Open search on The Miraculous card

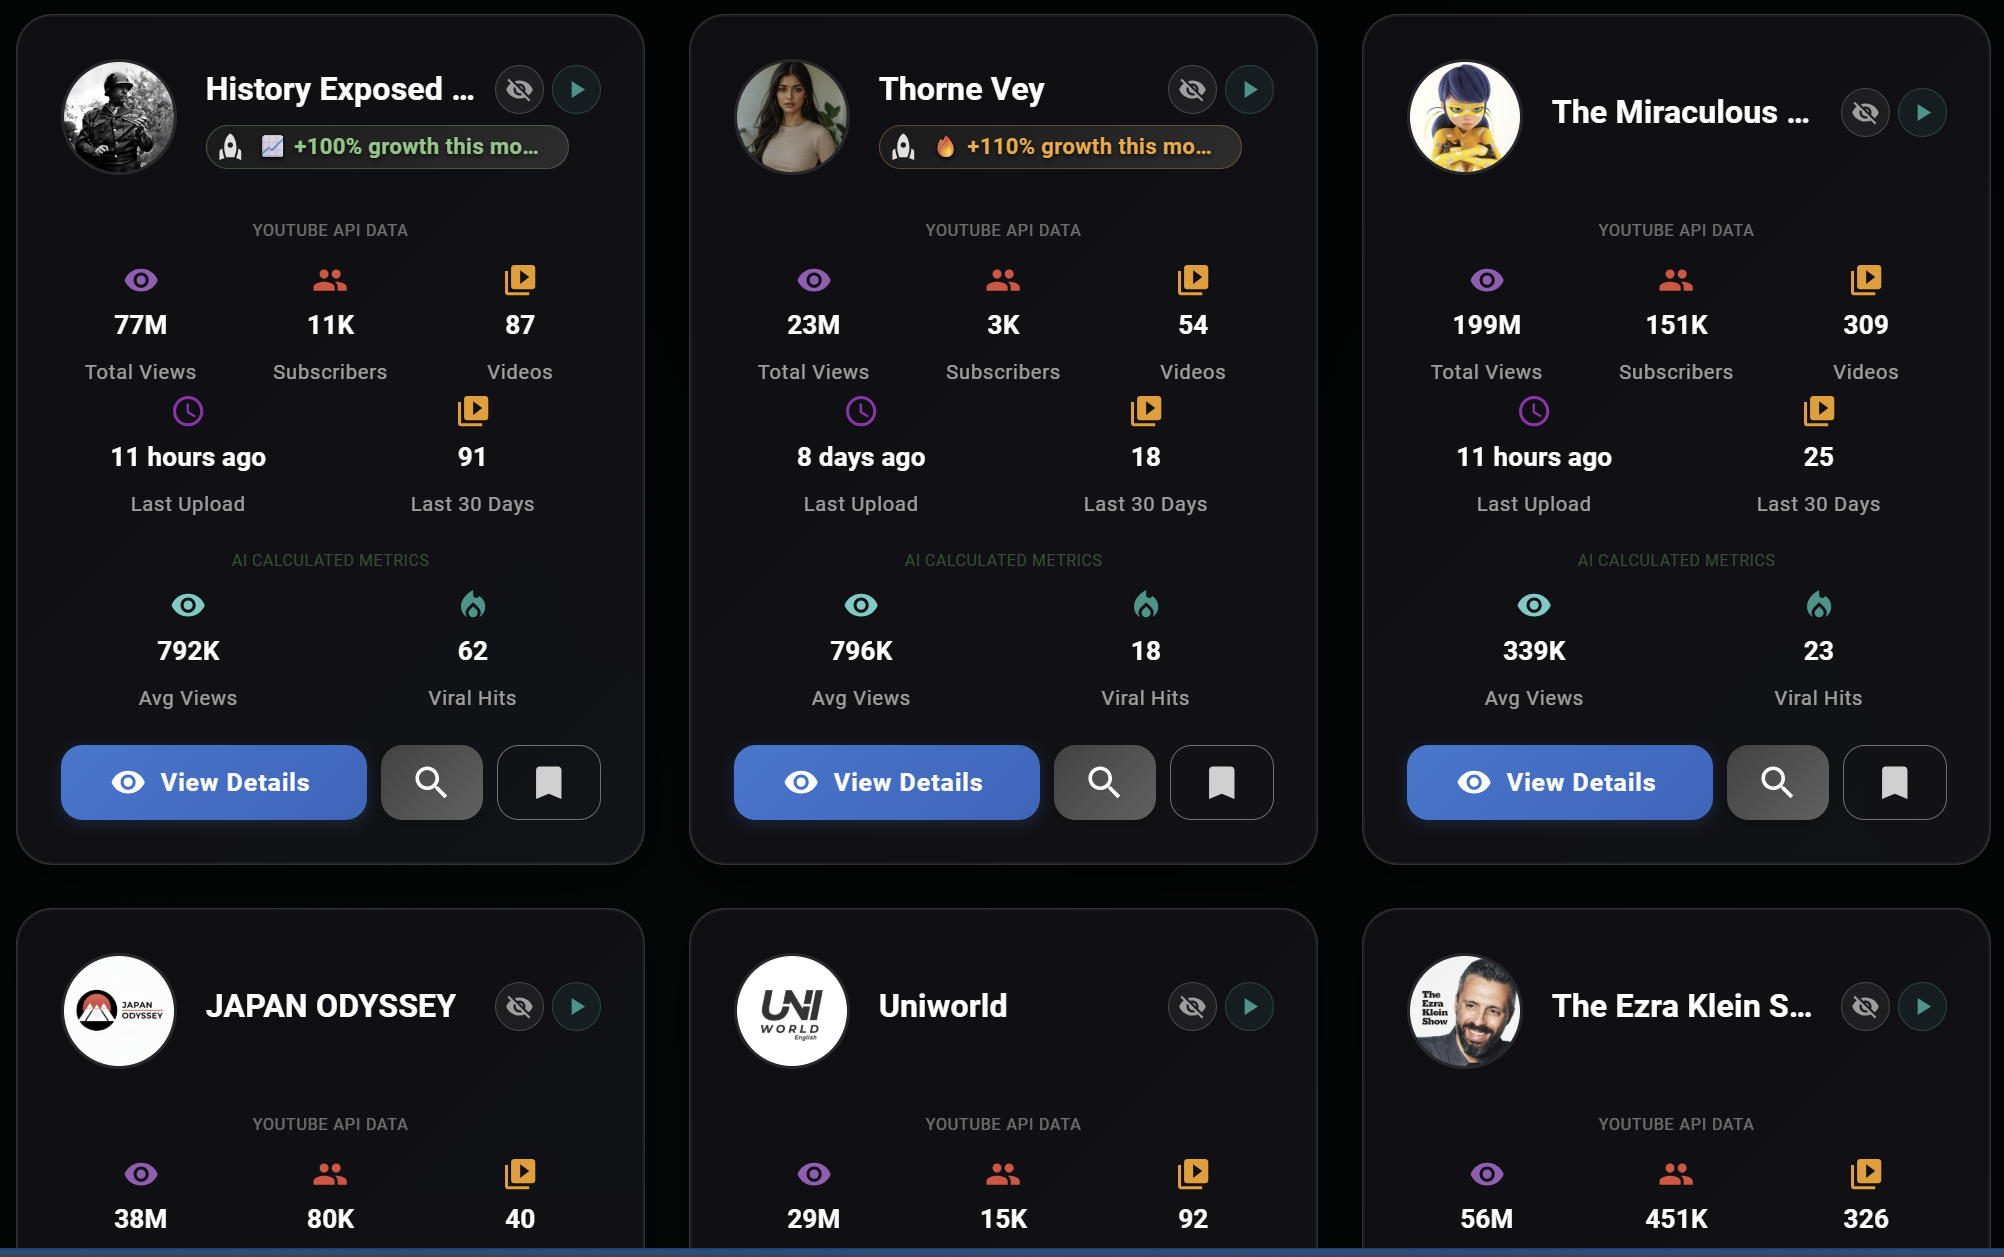(x=1777, y=782)
